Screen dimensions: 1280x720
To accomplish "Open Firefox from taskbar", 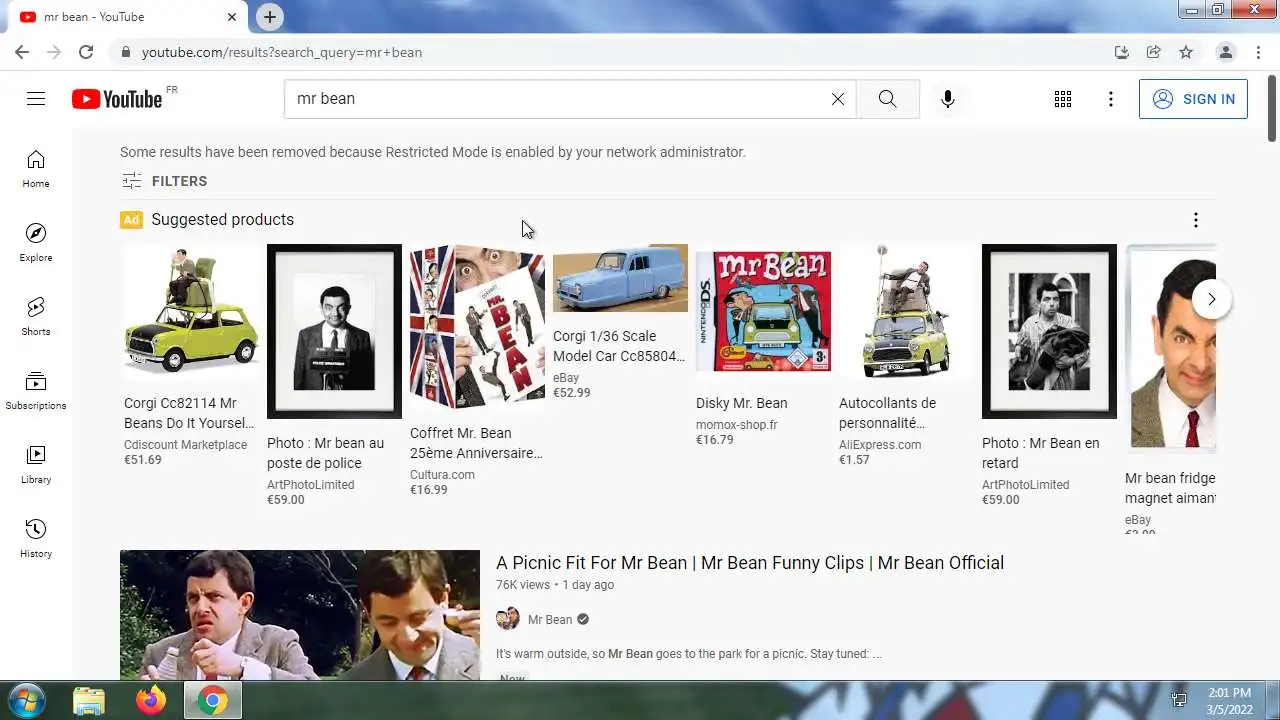I will click(x=151, y=701).
